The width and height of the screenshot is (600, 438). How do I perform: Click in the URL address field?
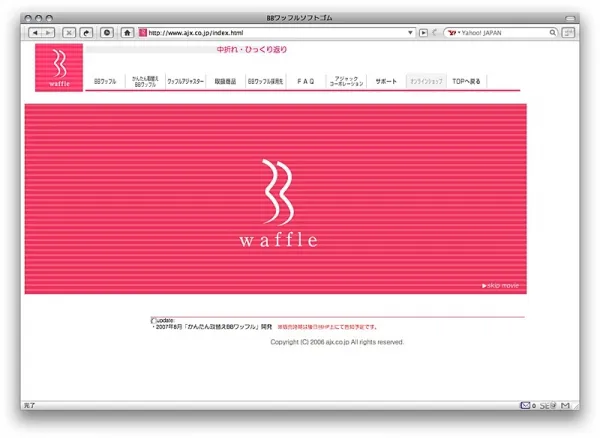[270, 32]
